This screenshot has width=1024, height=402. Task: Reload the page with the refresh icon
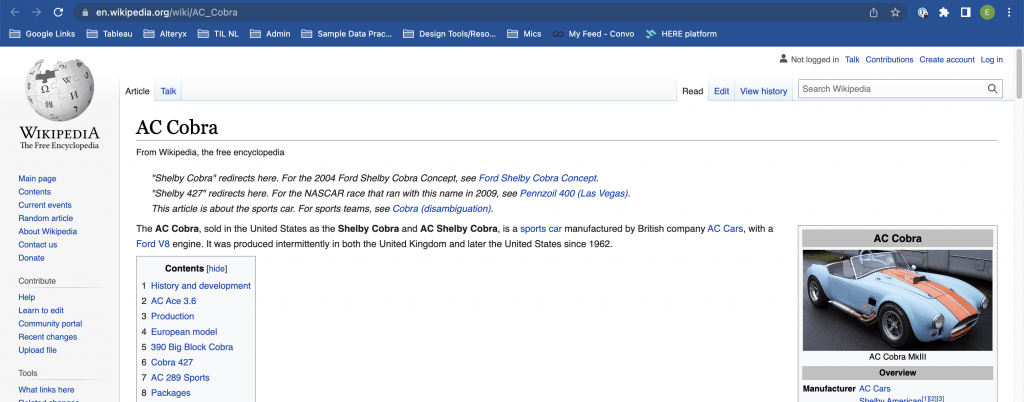point(59,12)
